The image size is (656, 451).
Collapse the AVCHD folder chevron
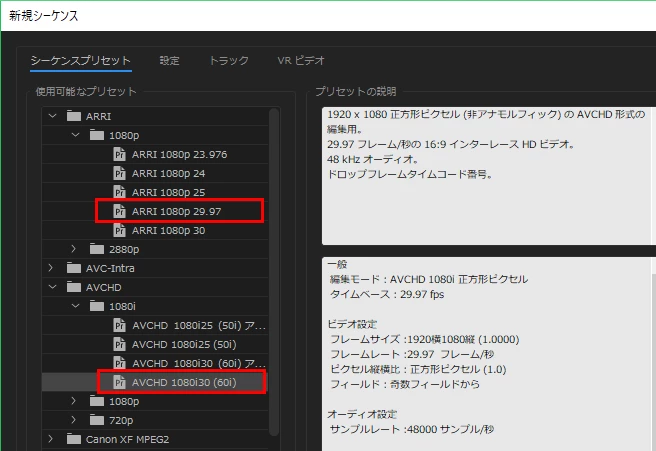coord(52,287)
